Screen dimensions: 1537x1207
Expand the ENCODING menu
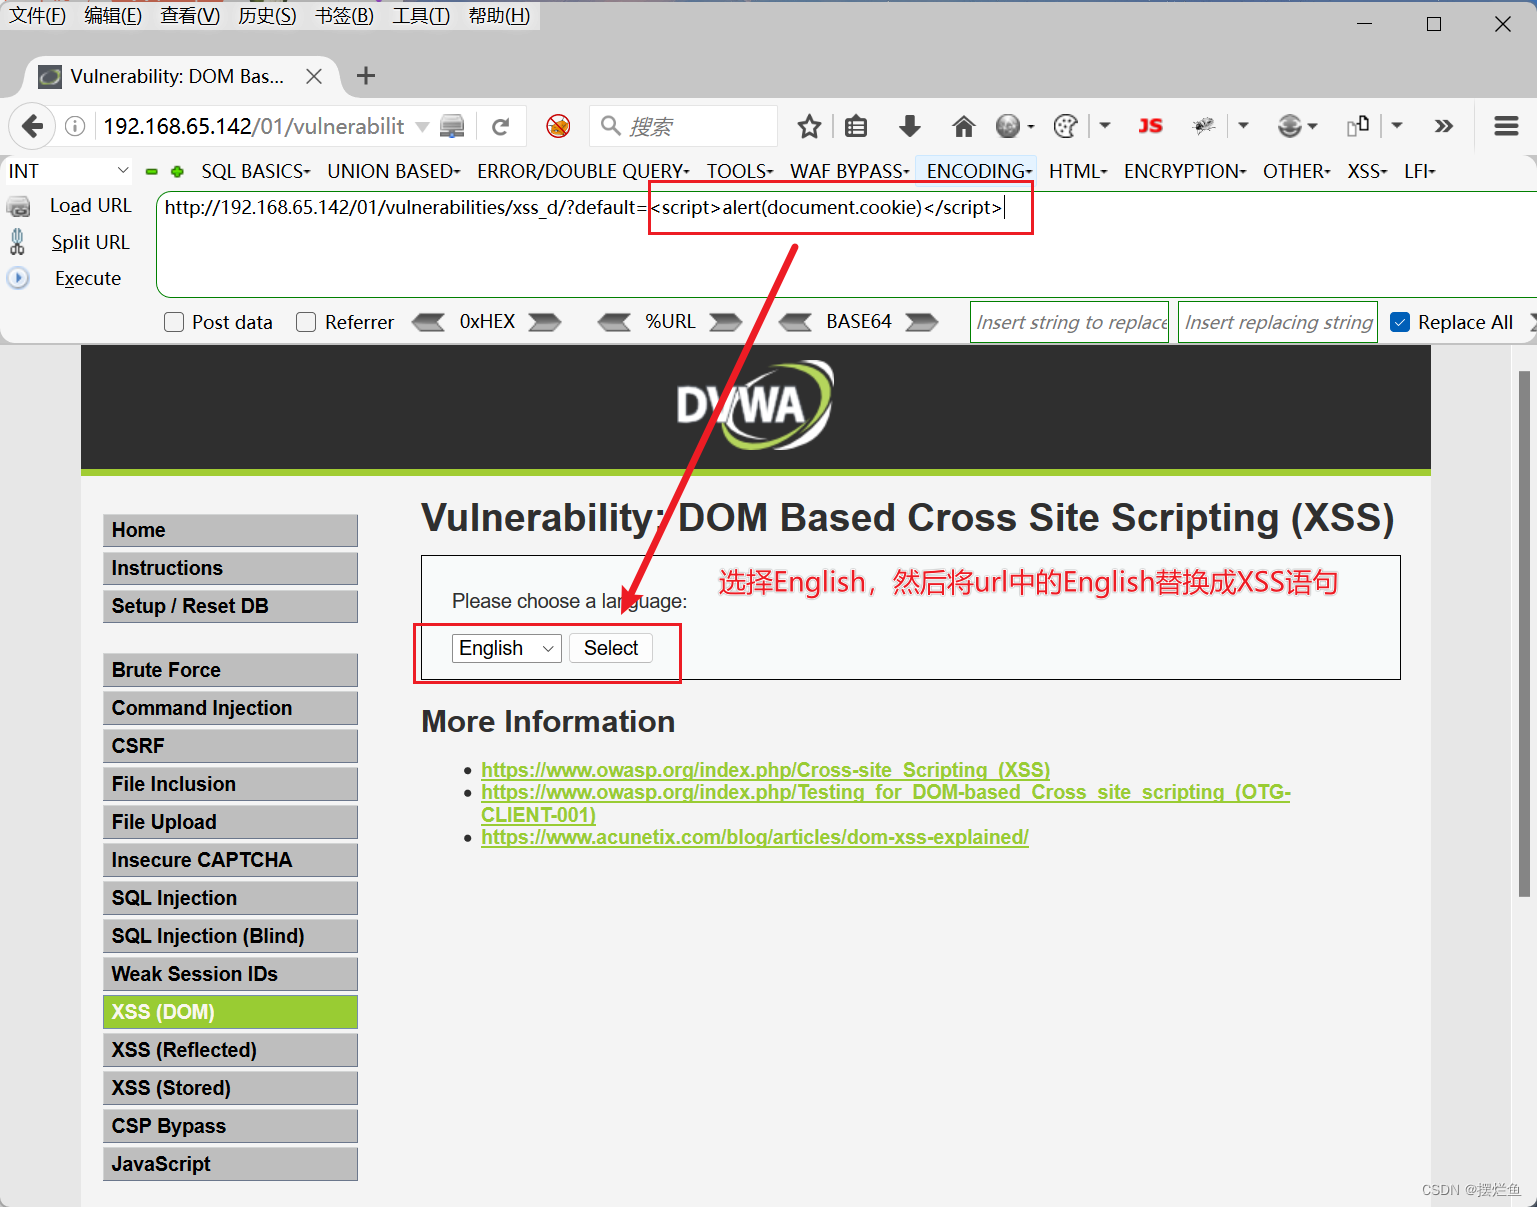979,171
